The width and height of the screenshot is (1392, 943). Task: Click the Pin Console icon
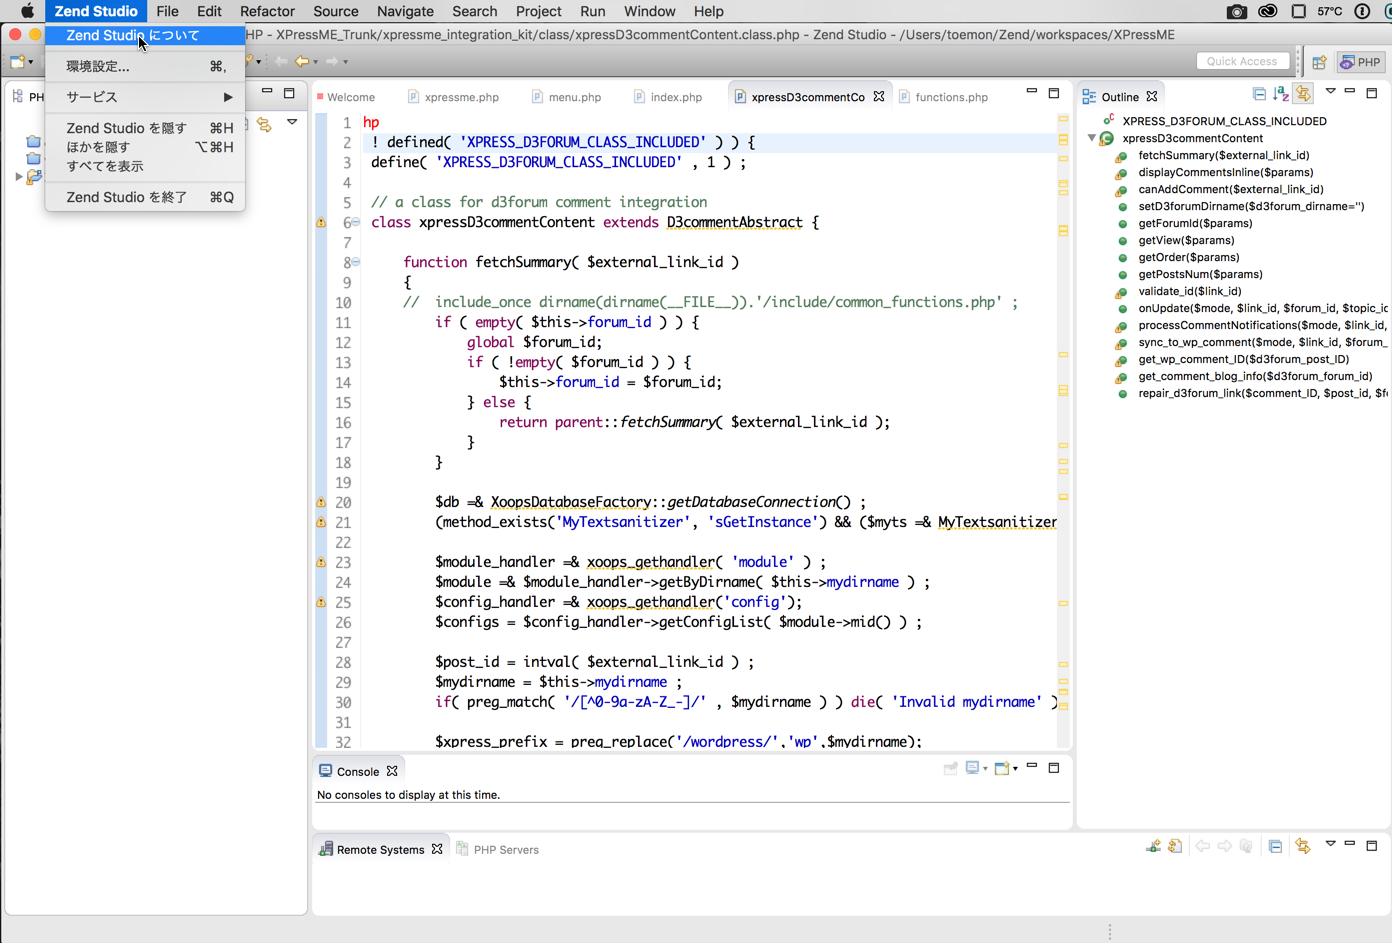[951, 768]
